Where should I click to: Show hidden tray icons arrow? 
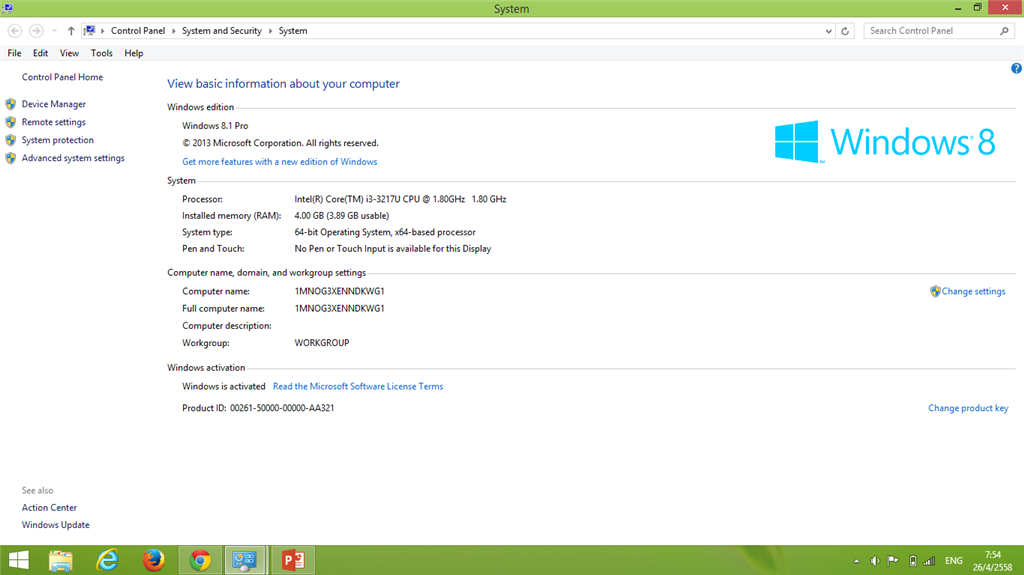(x=856, y=561)
